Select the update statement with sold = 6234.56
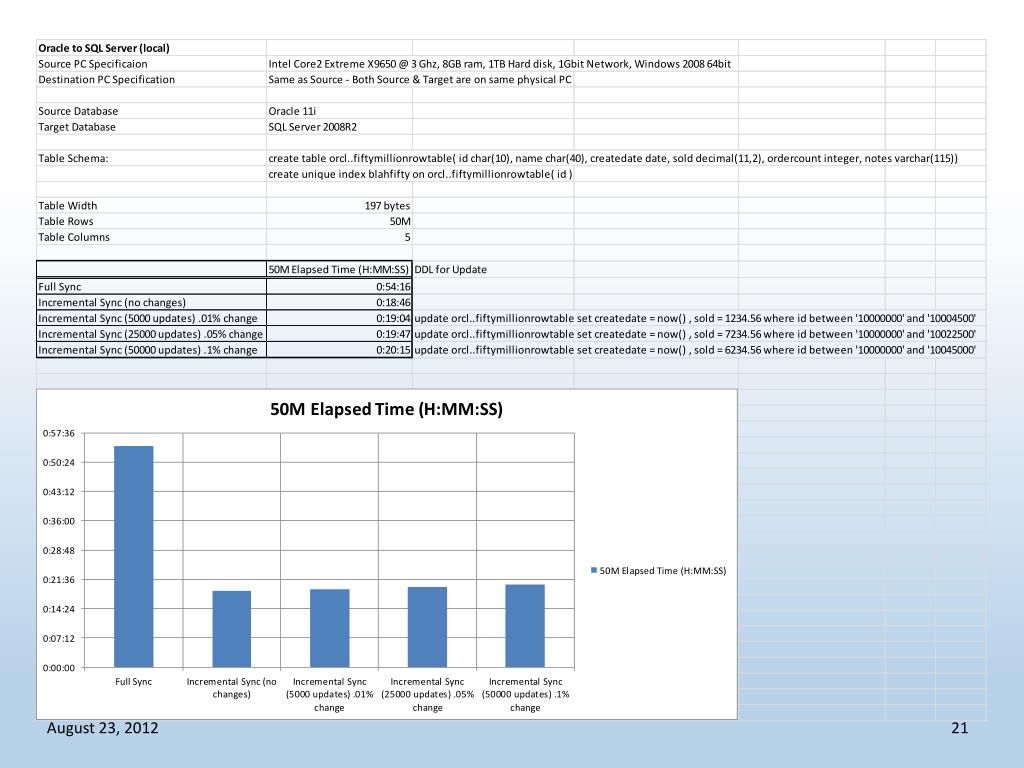1024x768 pixels. point(695,349)
